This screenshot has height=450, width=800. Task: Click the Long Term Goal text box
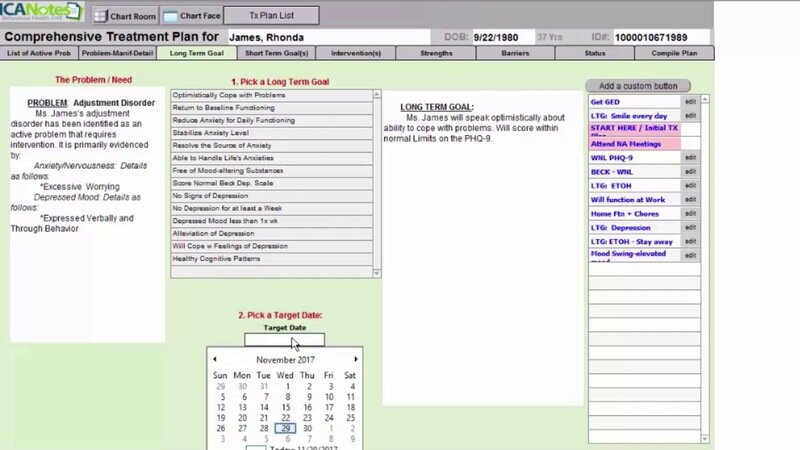(482, 248)
